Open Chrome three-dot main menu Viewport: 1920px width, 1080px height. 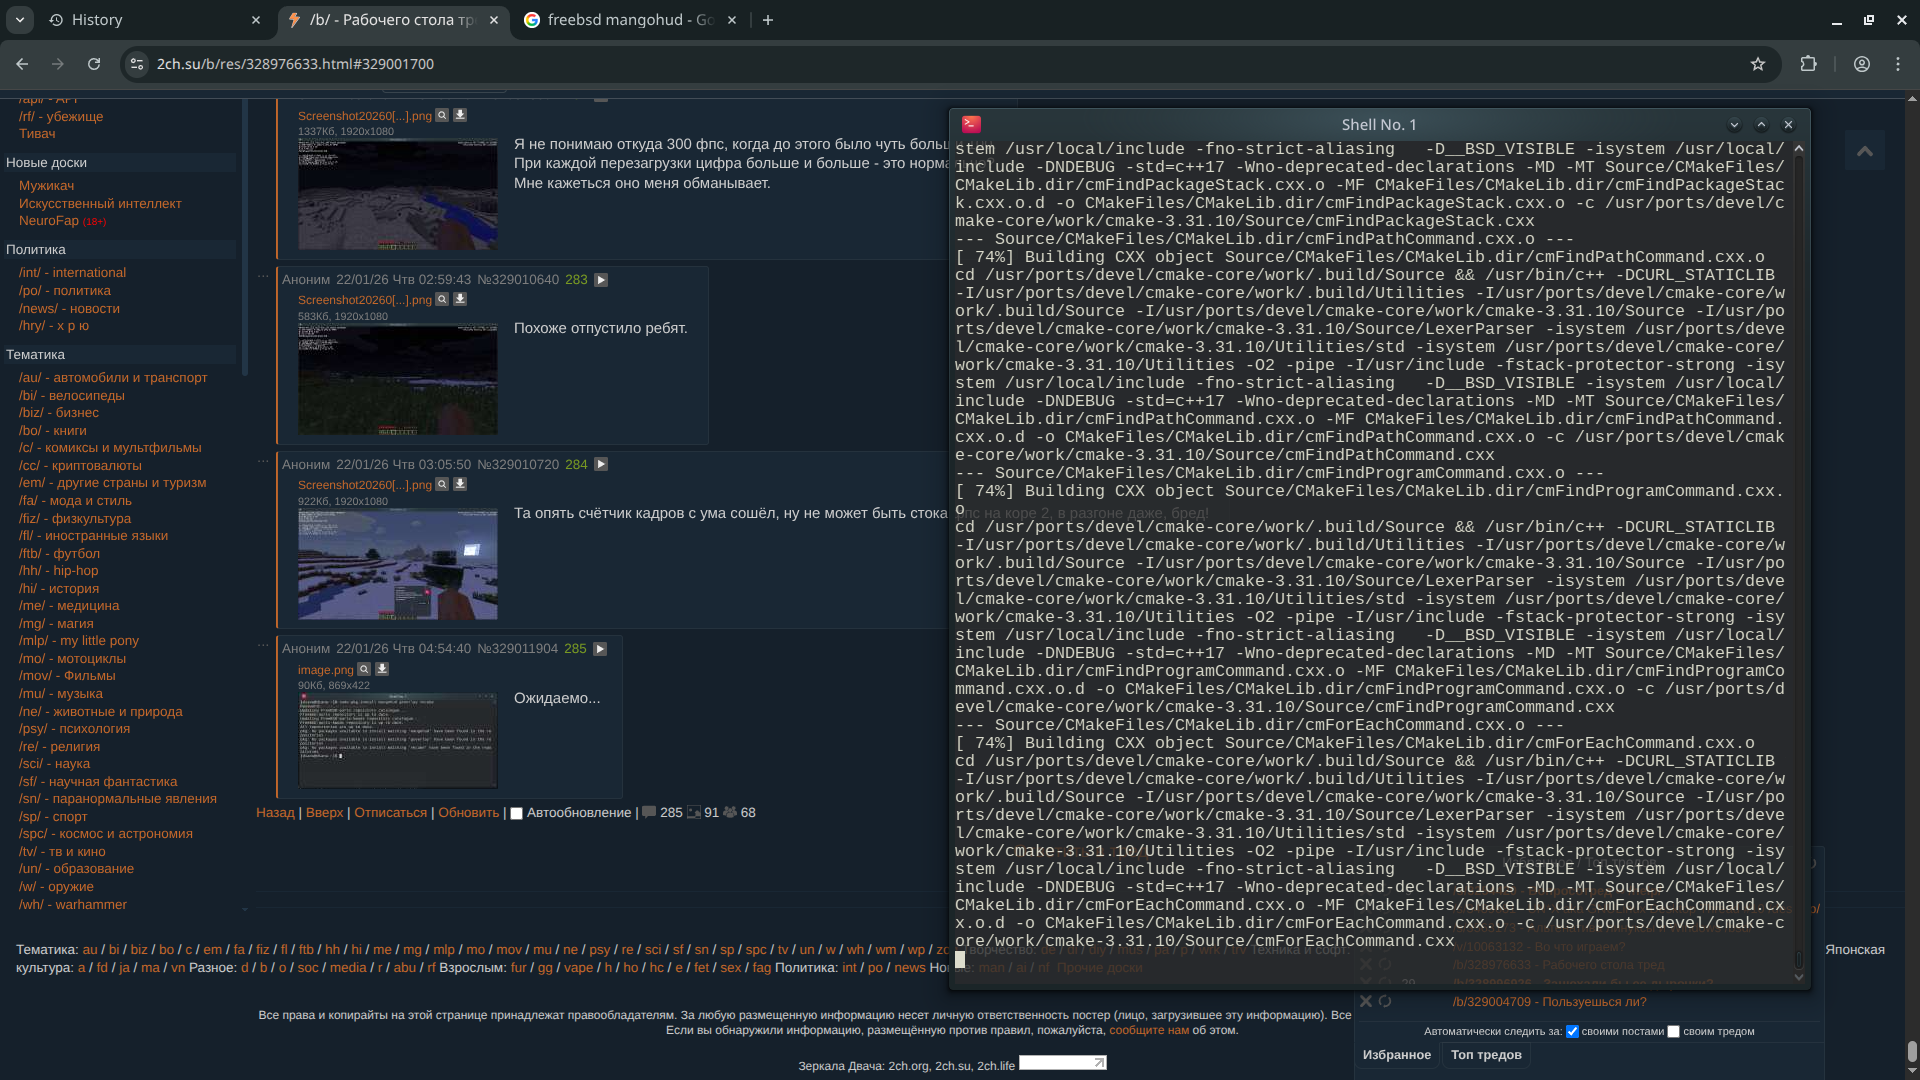[1898, 64]
